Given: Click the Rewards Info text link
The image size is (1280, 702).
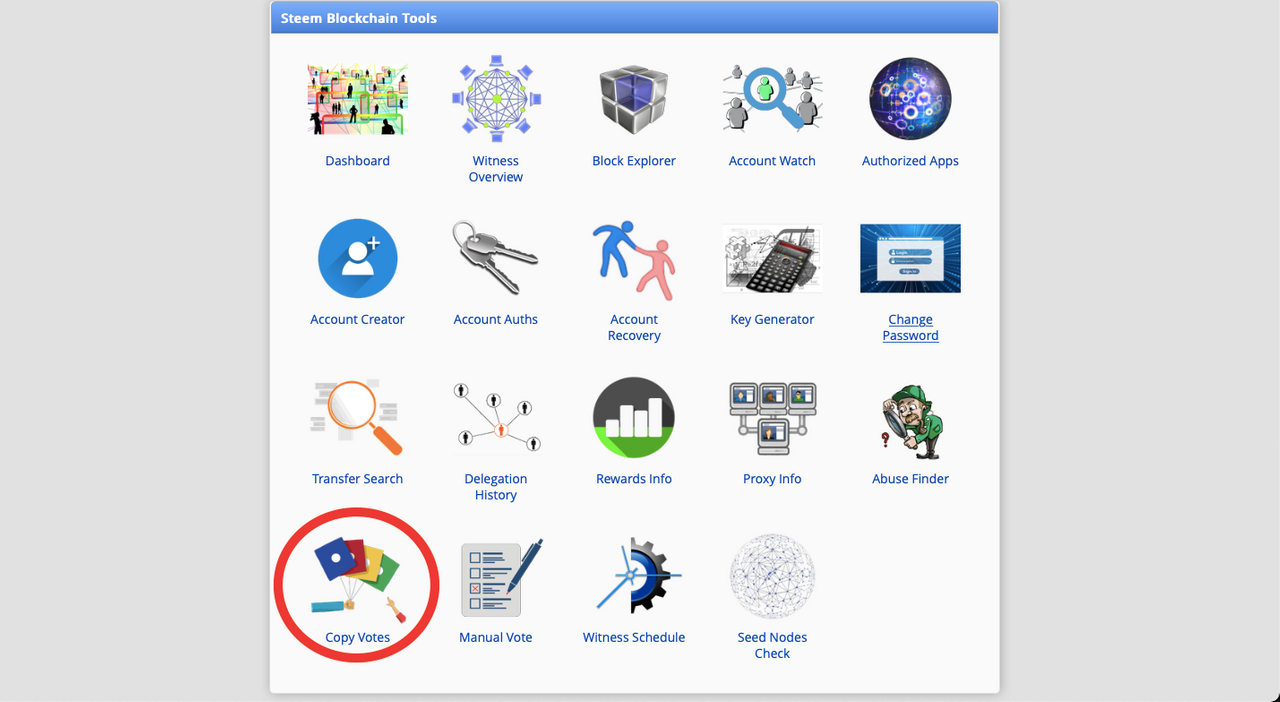Looking at the screenshot, I should click(x=634, y=479).
